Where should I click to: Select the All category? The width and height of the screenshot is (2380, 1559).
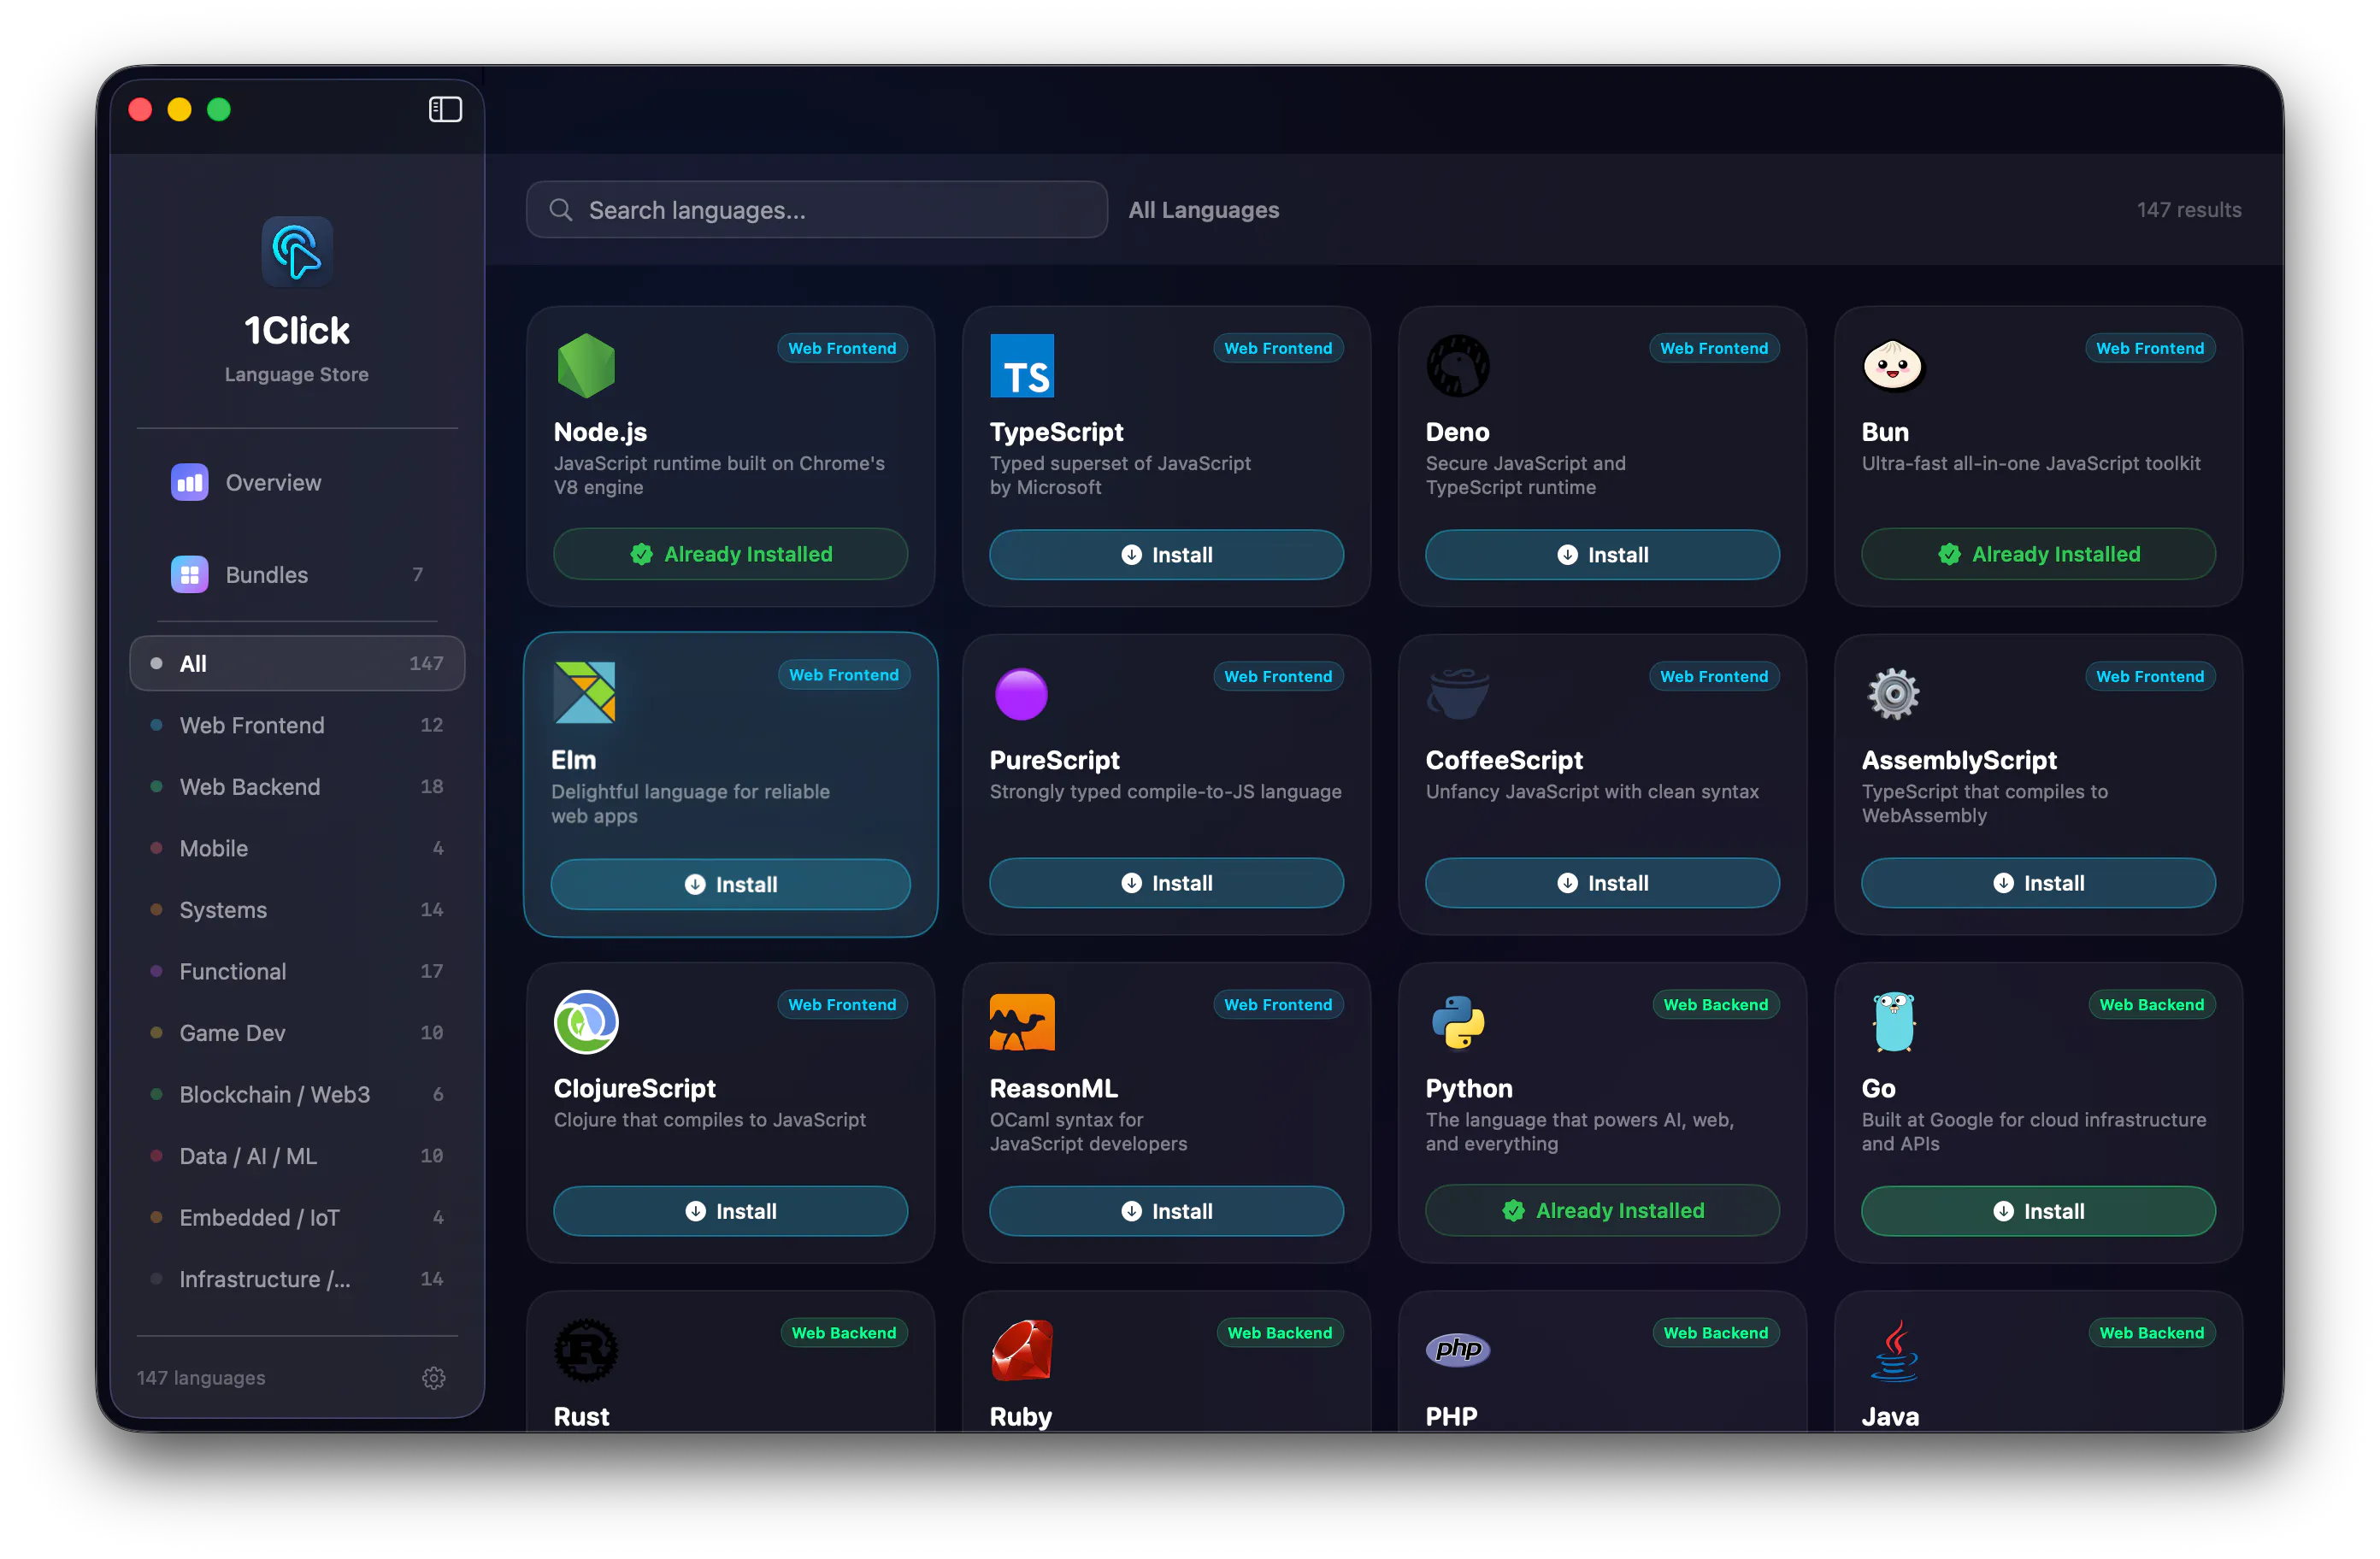click(297, 663)
